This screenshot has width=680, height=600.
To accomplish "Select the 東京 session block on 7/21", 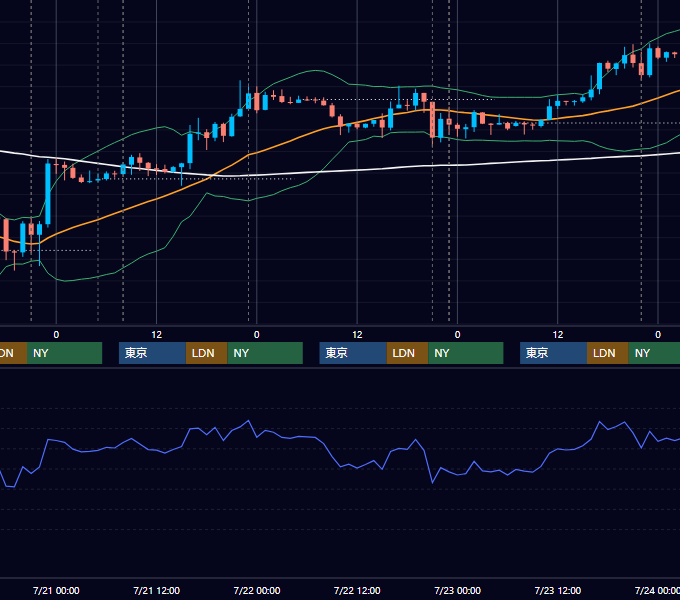I will [x=152, y=353].
